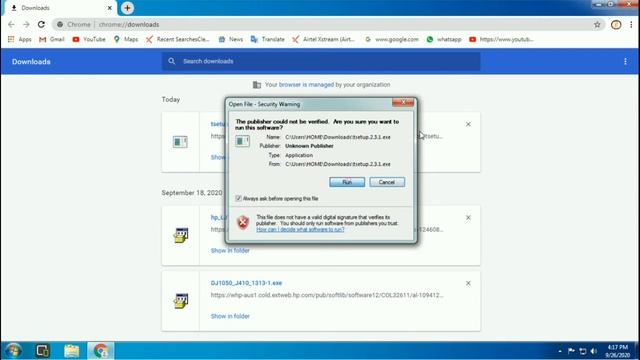The height and width of the screenshot is (360, 640).
Task: Reload the Chrome page
Action: pyautogui.click(x=41, y=24)
